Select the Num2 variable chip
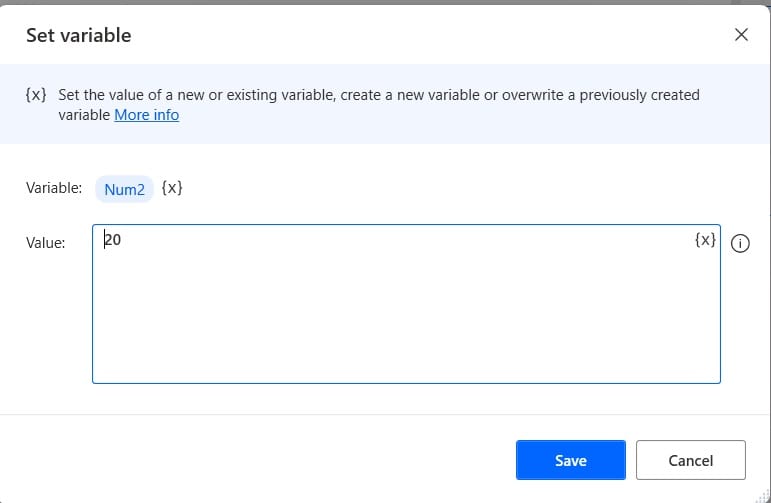Image resolution: width=771 pixels, height=503 pixels. click(124, 189)
